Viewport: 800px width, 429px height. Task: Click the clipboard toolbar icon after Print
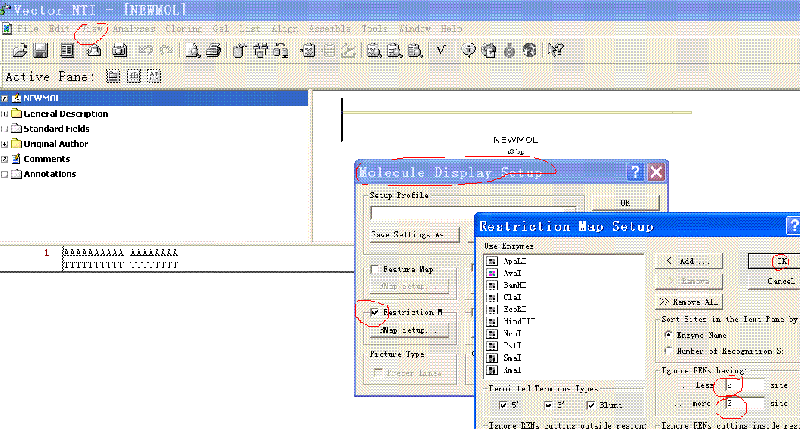pos(239,50)
